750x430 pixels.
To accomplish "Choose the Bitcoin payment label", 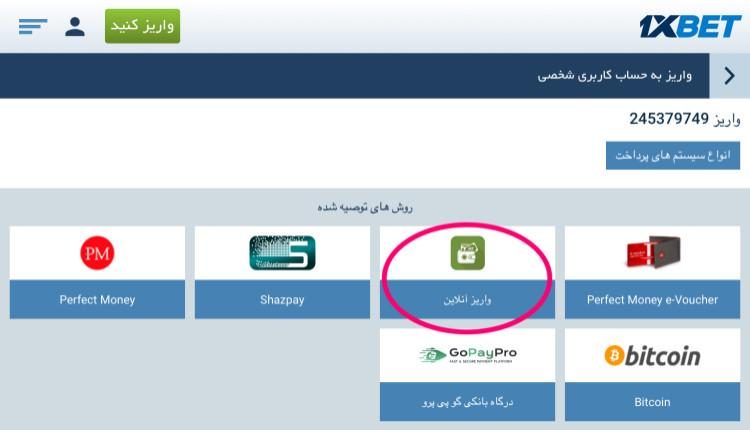I will (x=652, y=402).
